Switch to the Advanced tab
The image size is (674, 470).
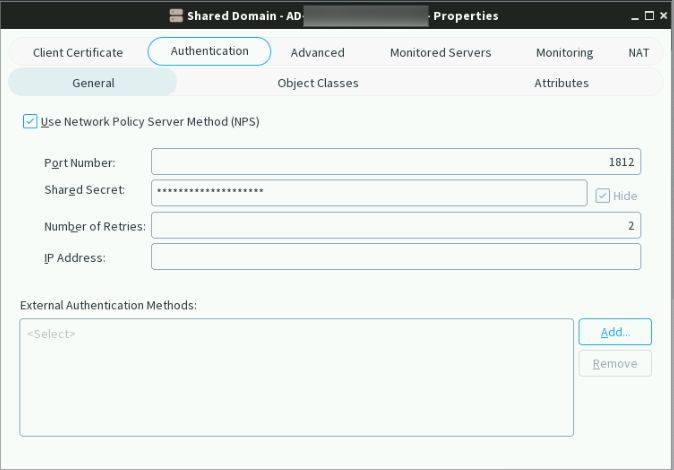click(317, 52)
